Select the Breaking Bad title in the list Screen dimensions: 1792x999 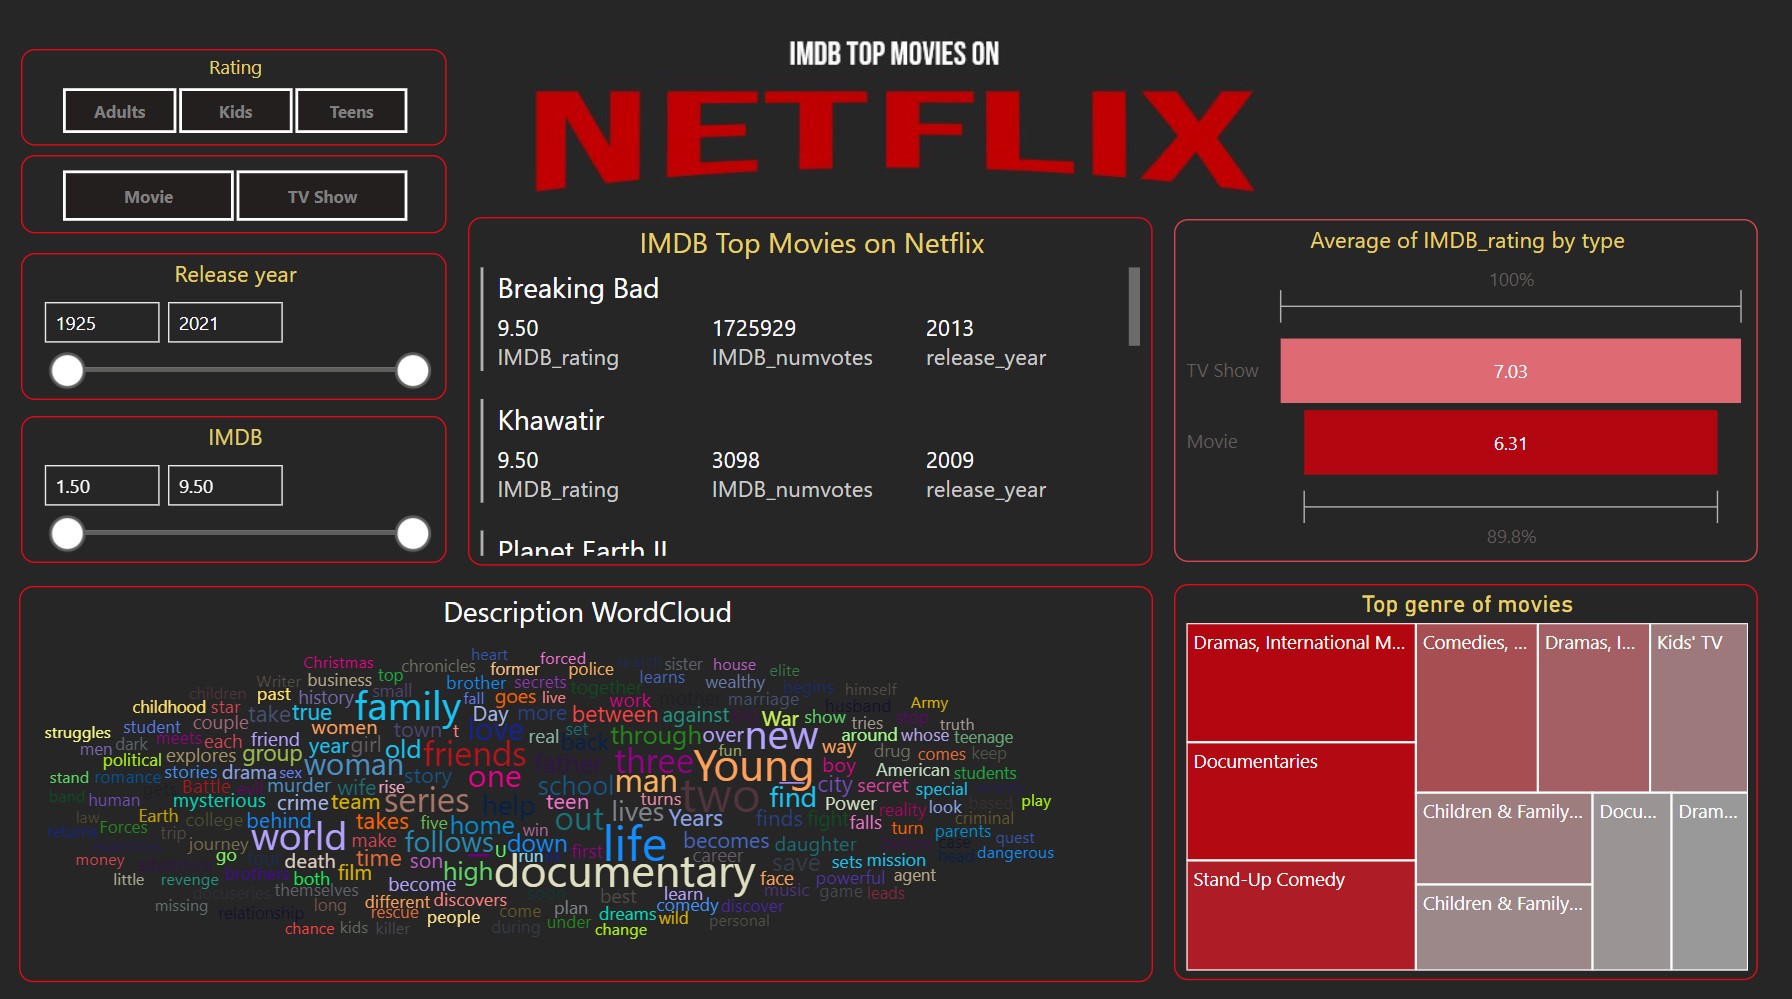(x=578, y=288)
